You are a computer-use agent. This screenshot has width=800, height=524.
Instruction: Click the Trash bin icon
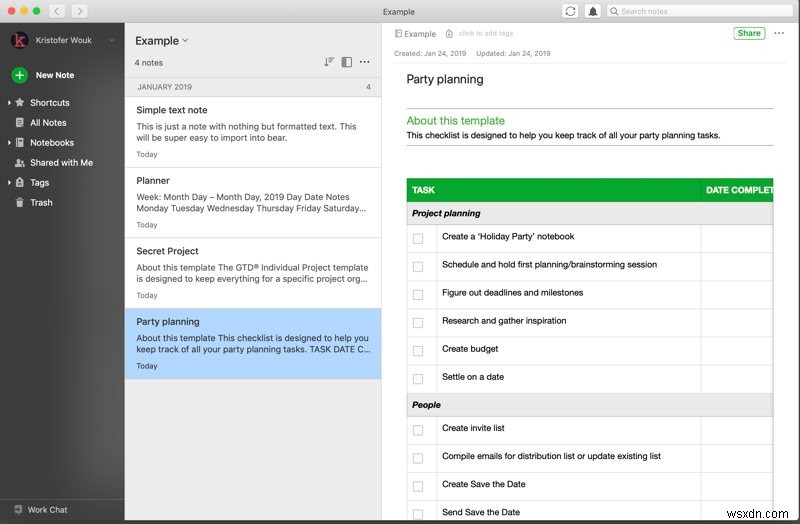click(x=20, y=203)
